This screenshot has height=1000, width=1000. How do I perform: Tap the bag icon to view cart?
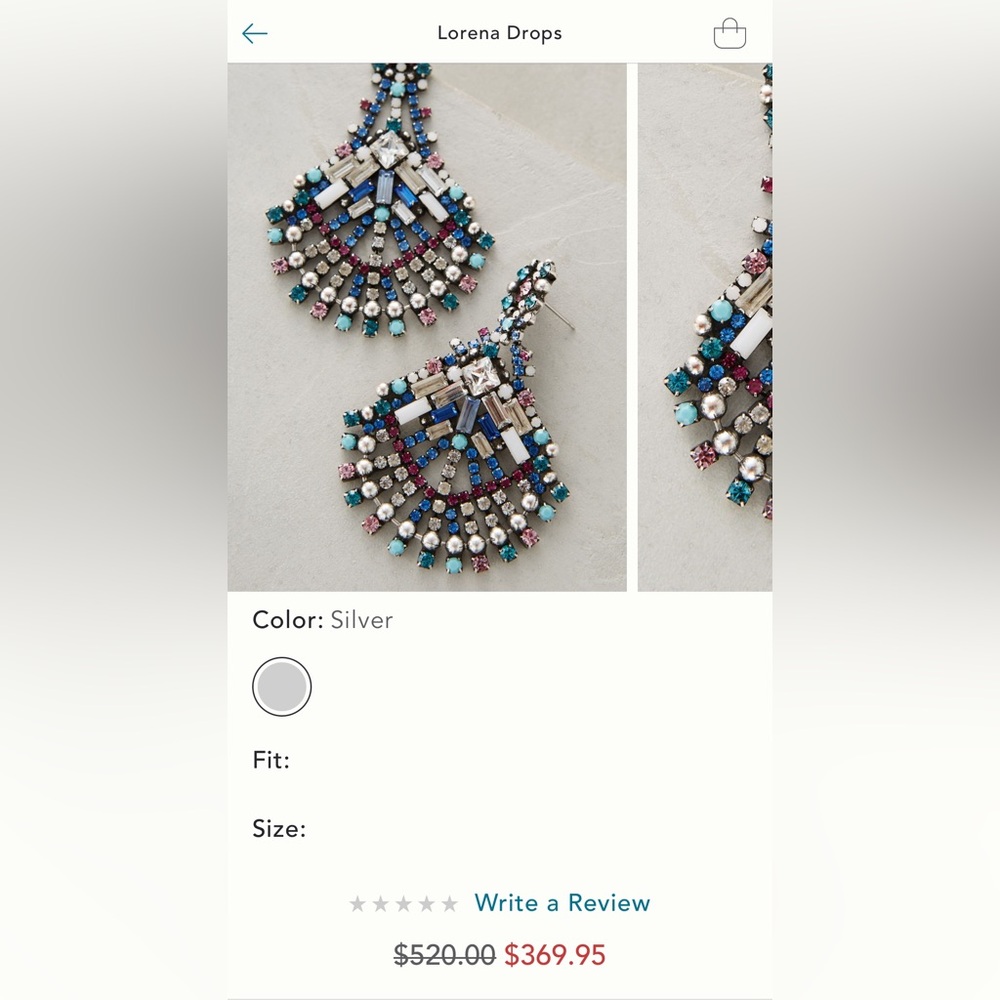click(x=731, y=32)
